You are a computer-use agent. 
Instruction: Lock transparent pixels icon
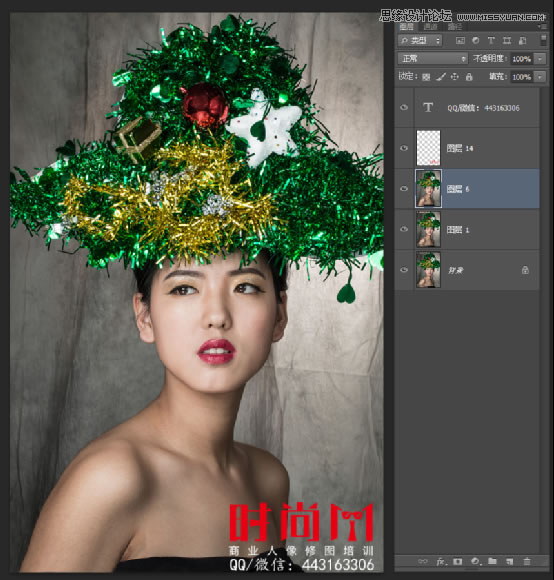[x=426, y=77]
